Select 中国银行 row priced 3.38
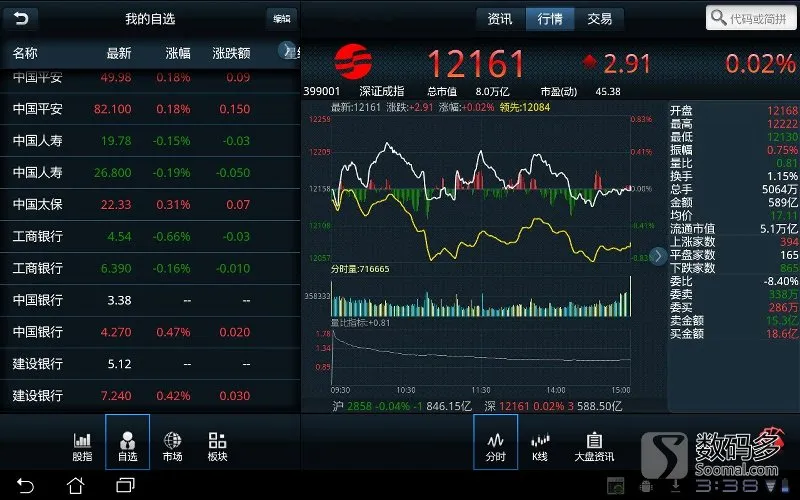 coord(150,300)
